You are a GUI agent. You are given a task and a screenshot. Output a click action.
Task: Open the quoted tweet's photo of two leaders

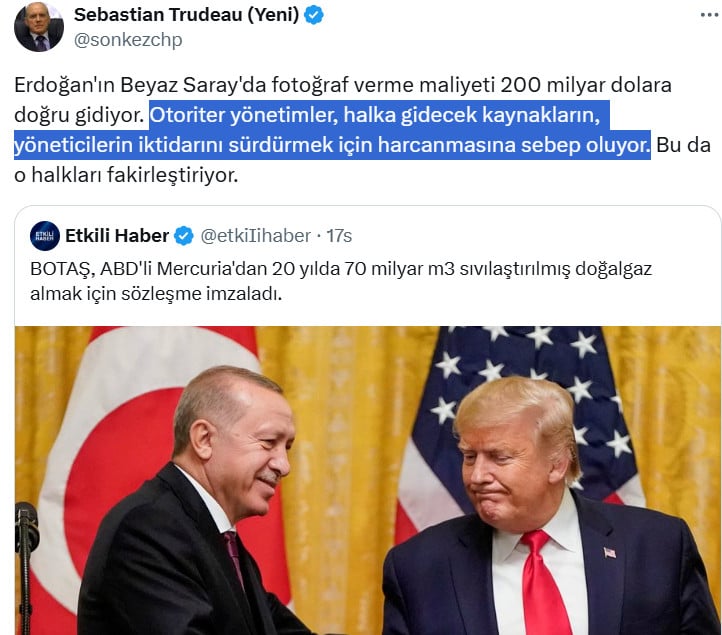tap(368, 480)
